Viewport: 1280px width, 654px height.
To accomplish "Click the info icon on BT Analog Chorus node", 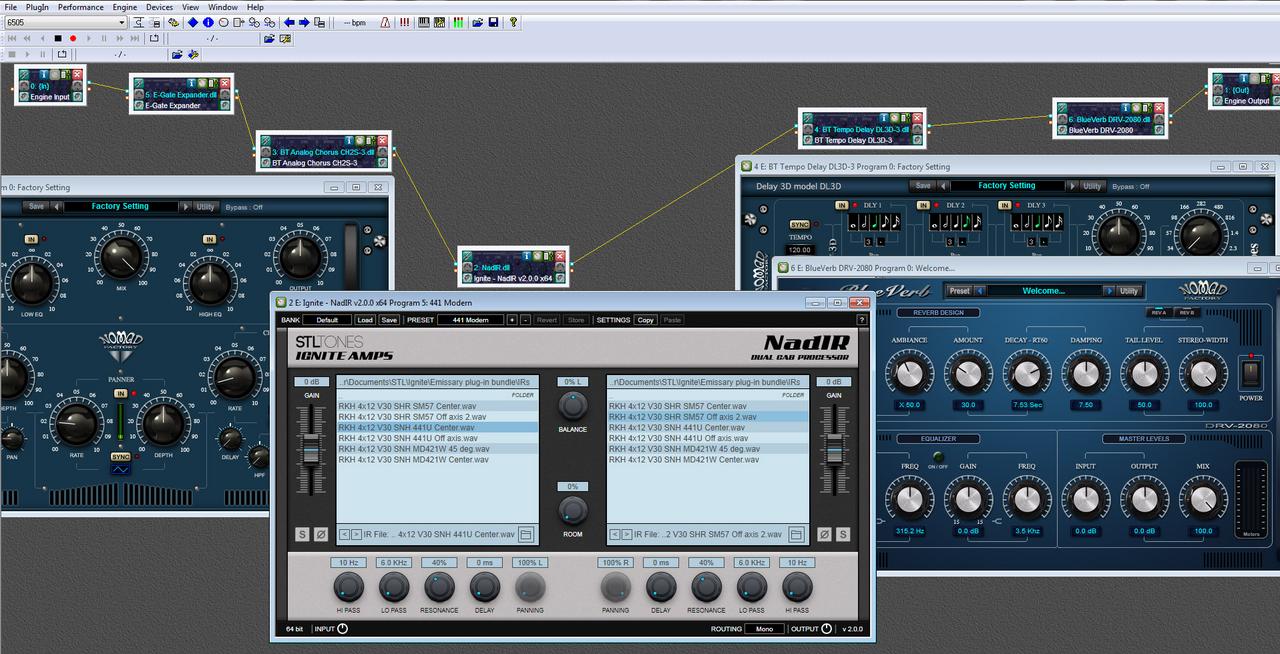I will point(351,141).
